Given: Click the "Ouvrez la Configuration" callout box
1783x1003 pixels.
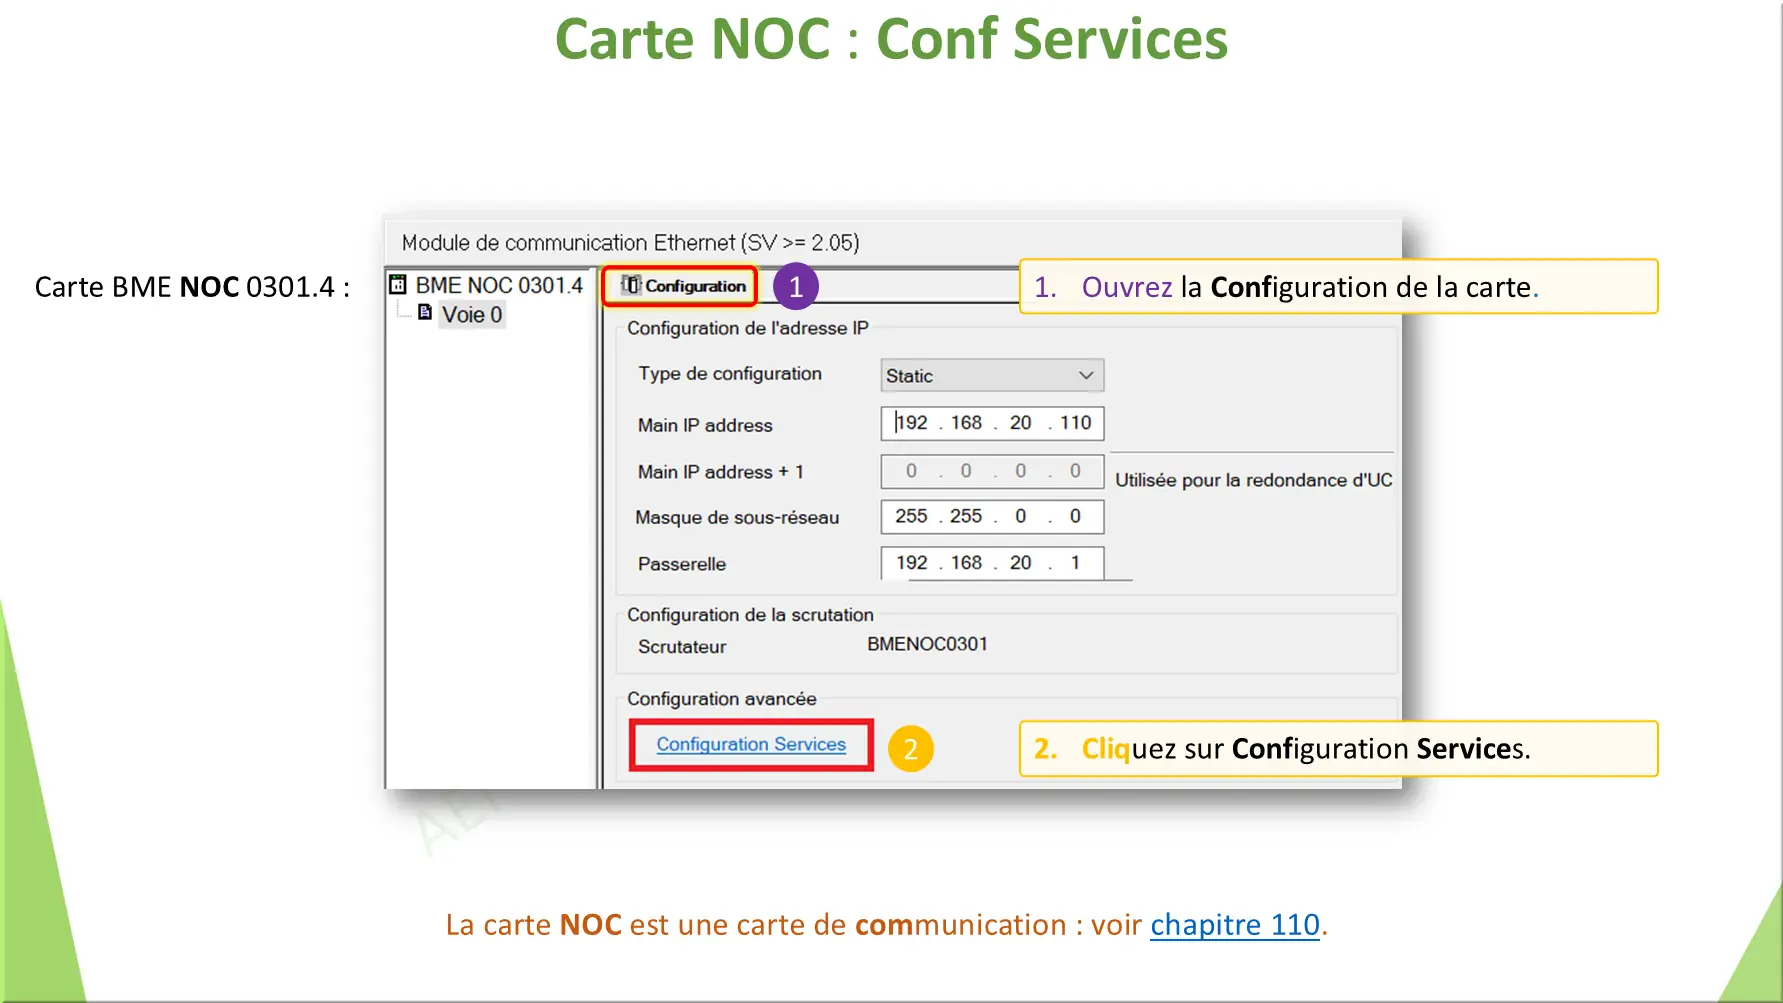Looking at the screenshot, I should click(x=1338, y=287).
